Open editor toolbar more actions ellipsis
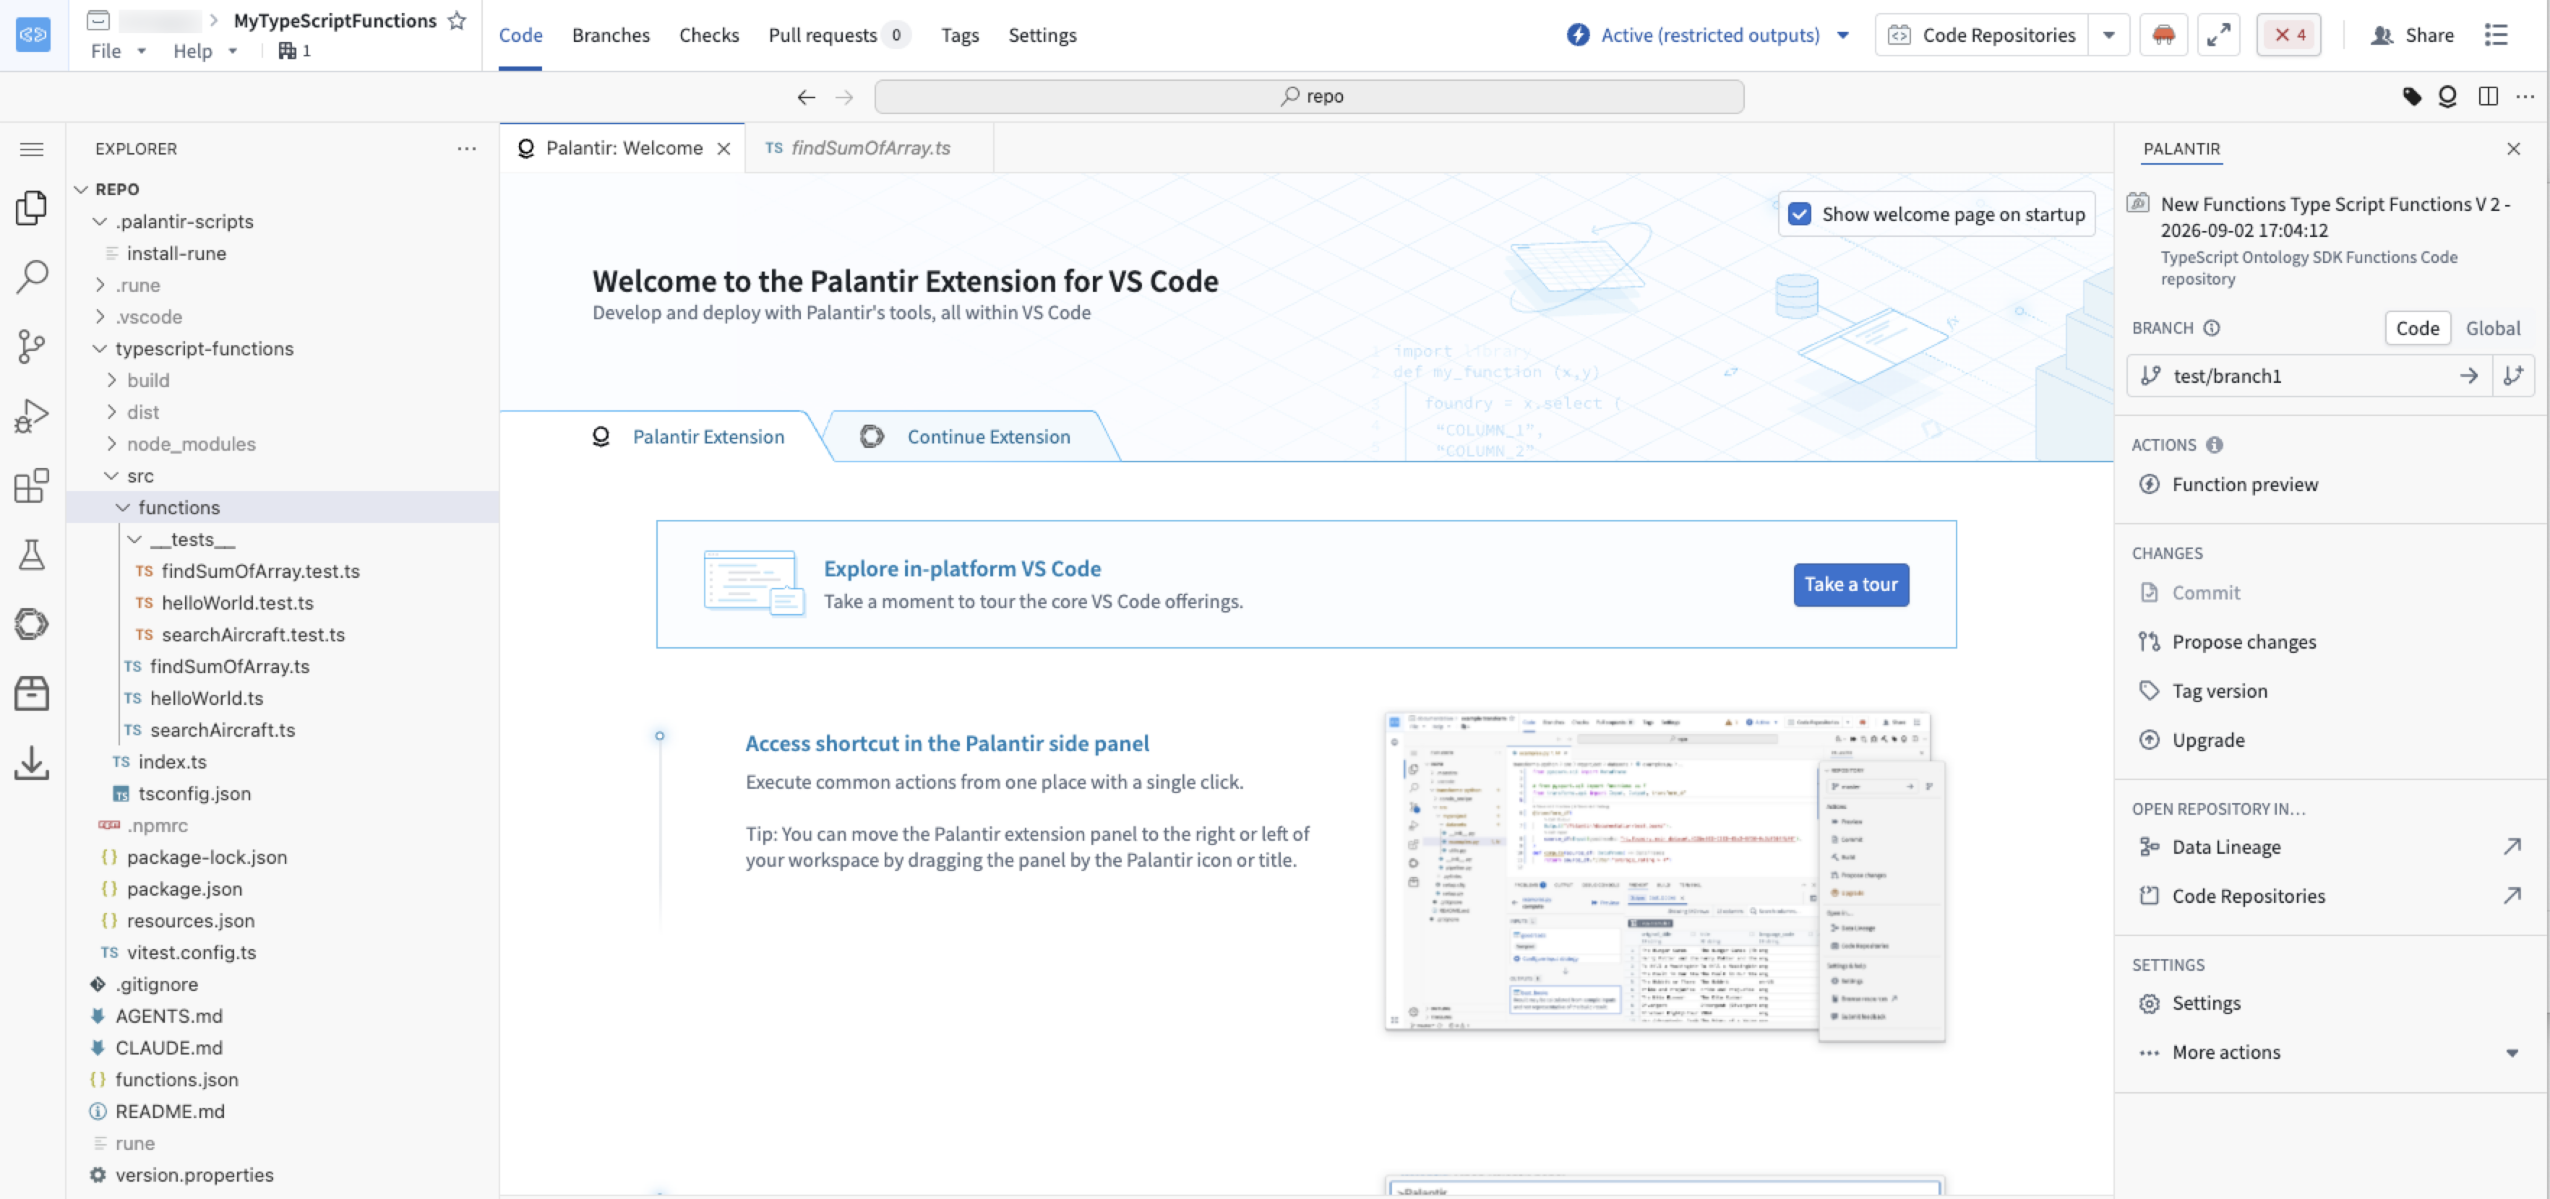The height and width of the screenshot is (1199, 2550). [2525, 97]
